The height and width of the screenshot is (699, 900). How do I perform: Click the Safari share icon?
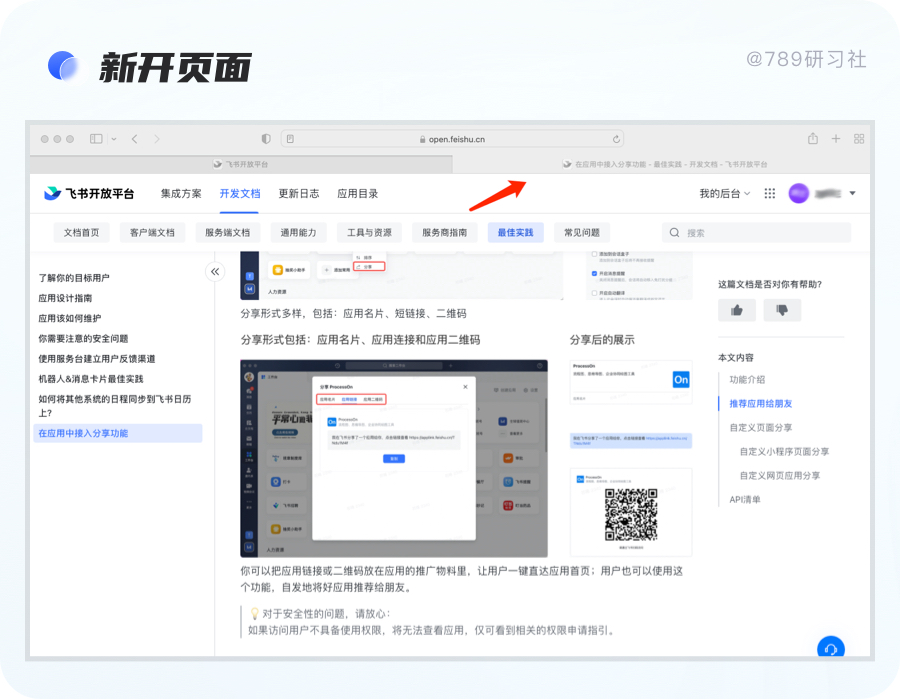[813, 138]
